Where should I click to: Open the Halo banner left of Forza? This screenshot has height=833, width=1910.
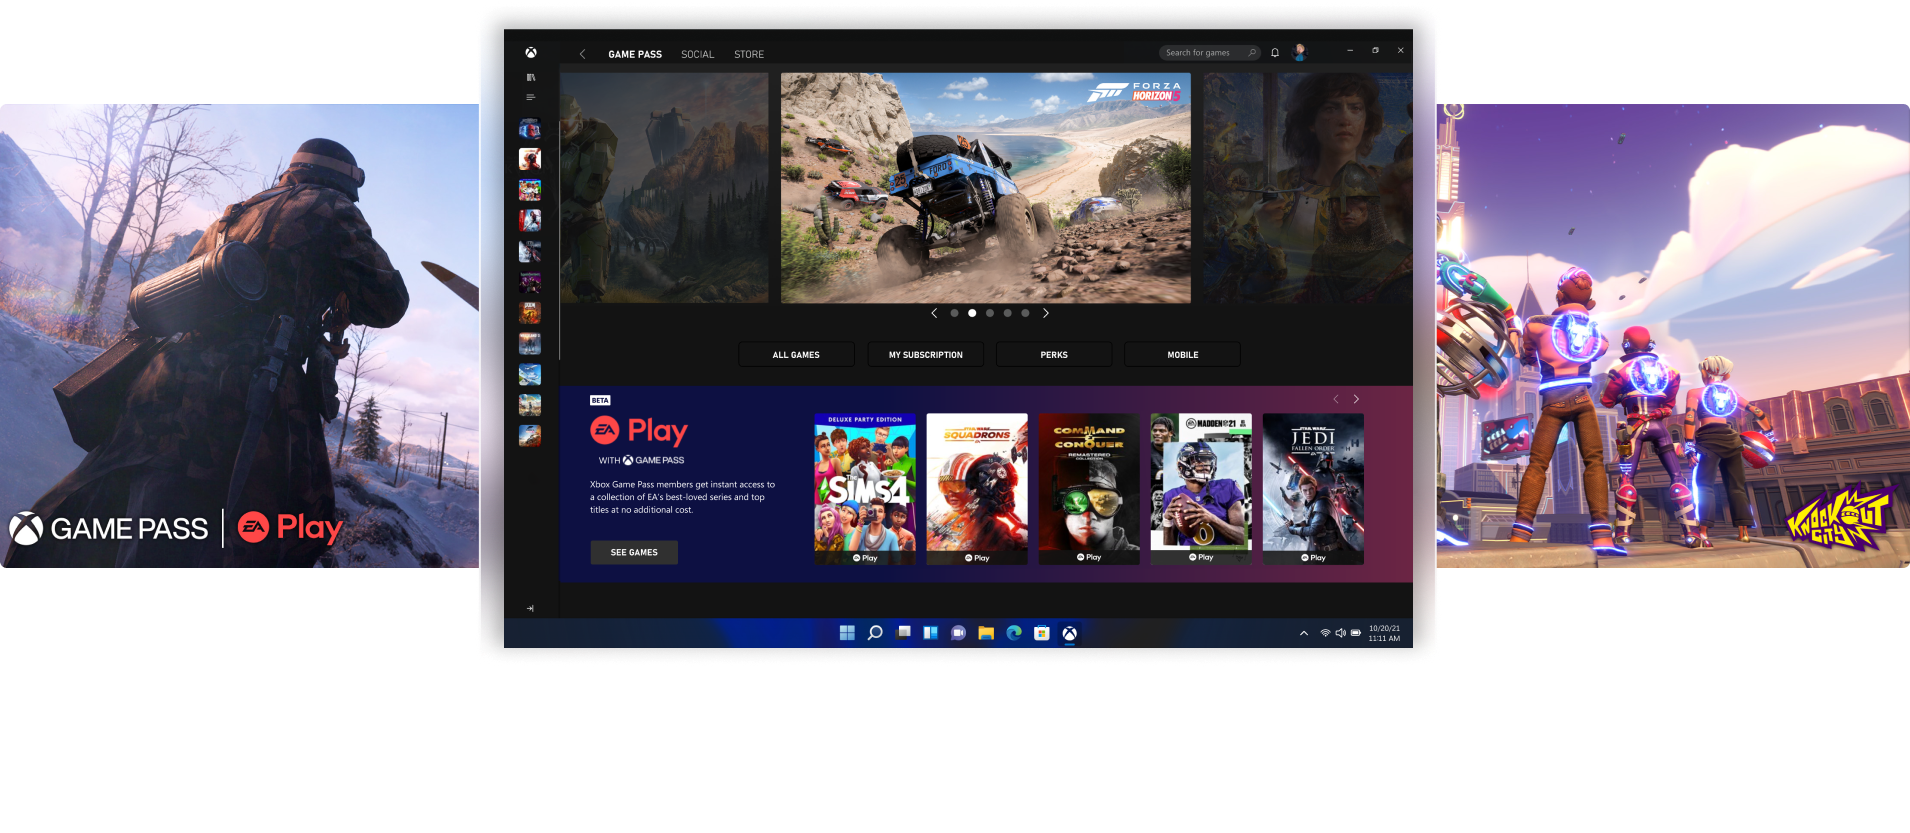click(664, 188)
